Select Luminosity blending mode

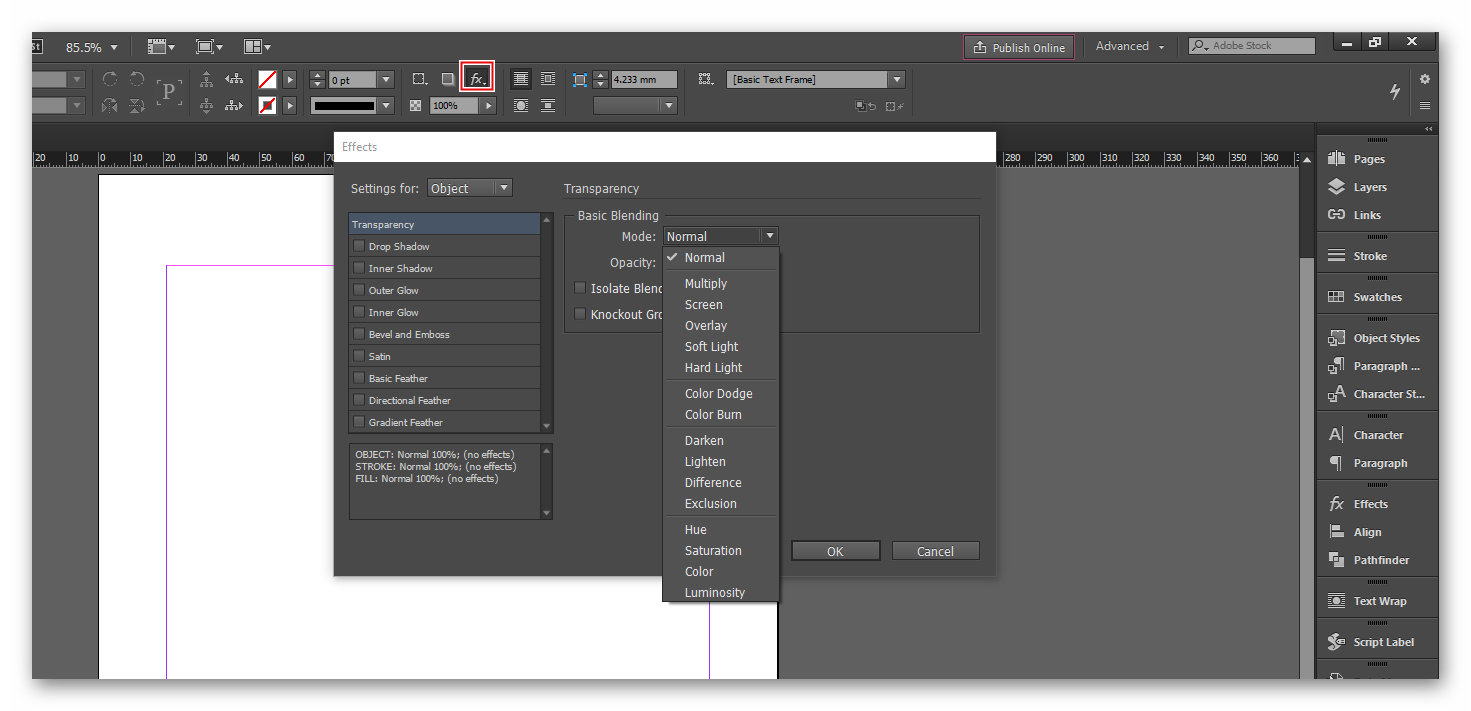click(714, 593)
